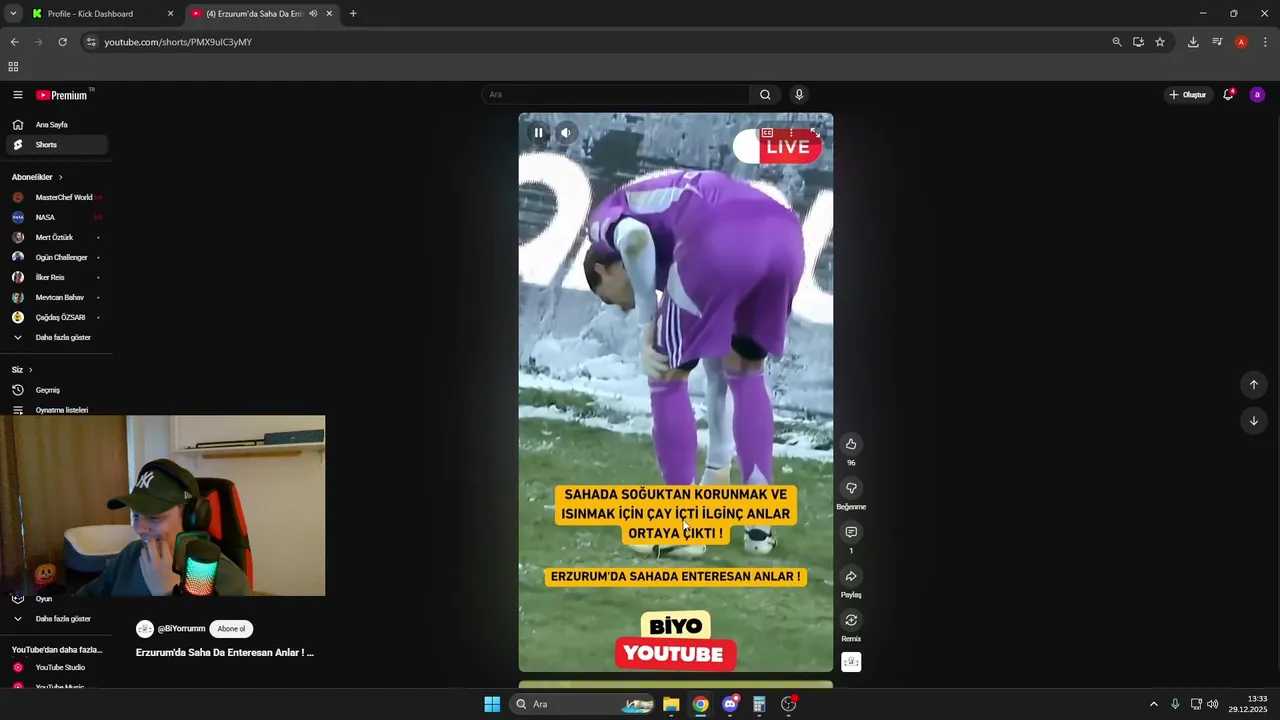Viewport: 1280px width, 720px height.
Task: Like the Short with thumbs up
Action: (x=851, y=444)
